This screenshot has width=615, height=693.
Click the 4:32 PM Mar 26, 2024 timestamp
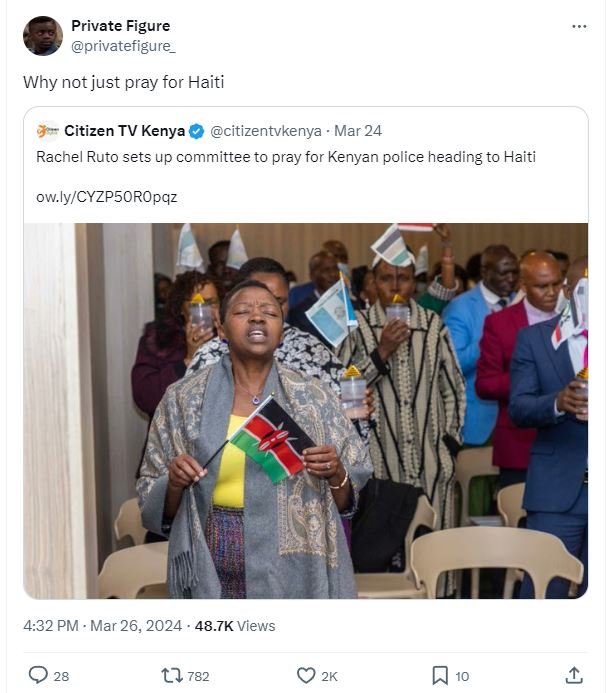click(x=102, y=626)
